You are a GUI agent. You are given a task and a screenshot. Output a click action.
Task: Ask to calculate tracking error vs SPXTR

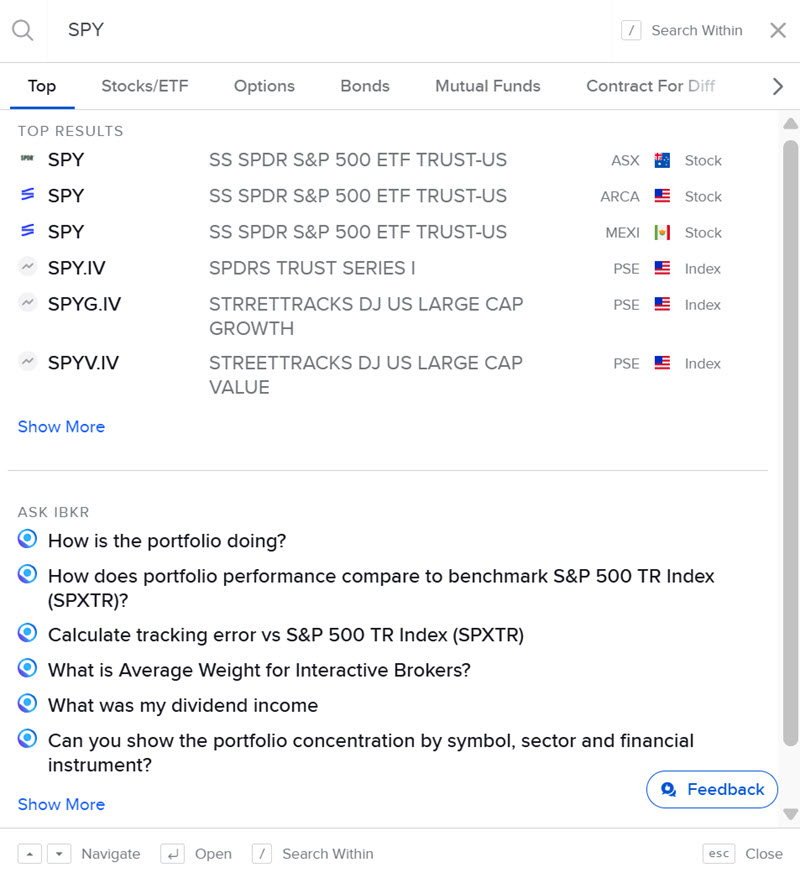(x=286, y=635)
